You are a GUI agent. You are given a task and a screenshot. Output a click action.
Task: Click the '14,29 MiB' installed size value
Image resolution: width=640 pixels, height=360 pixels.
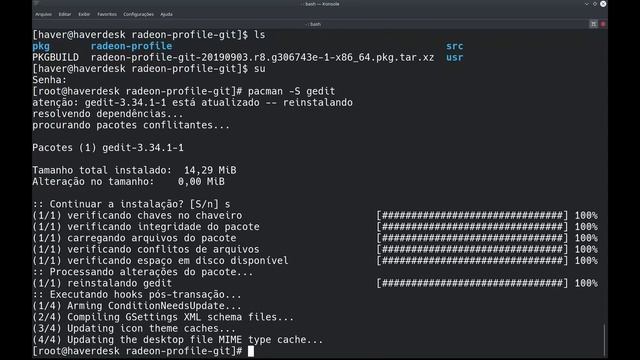click(210, 170)
